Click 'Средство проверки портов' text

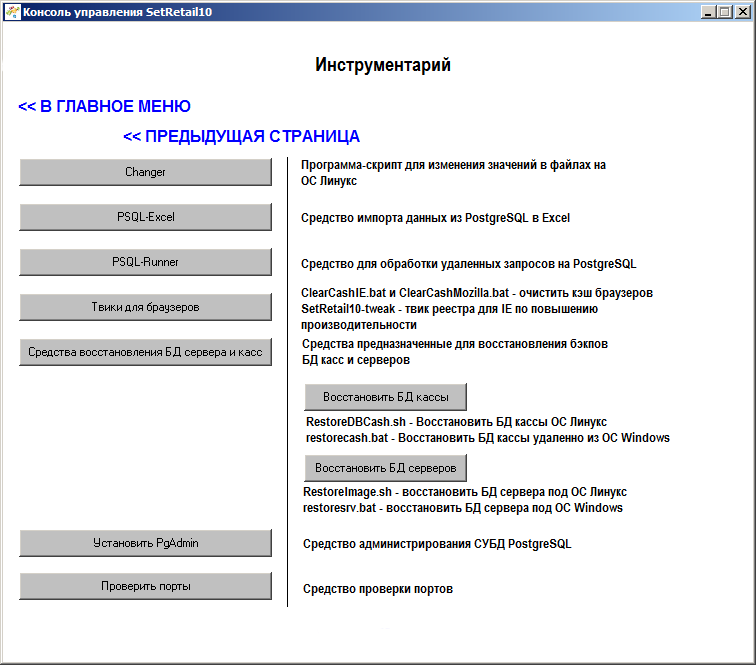click(x=378, y=589)
